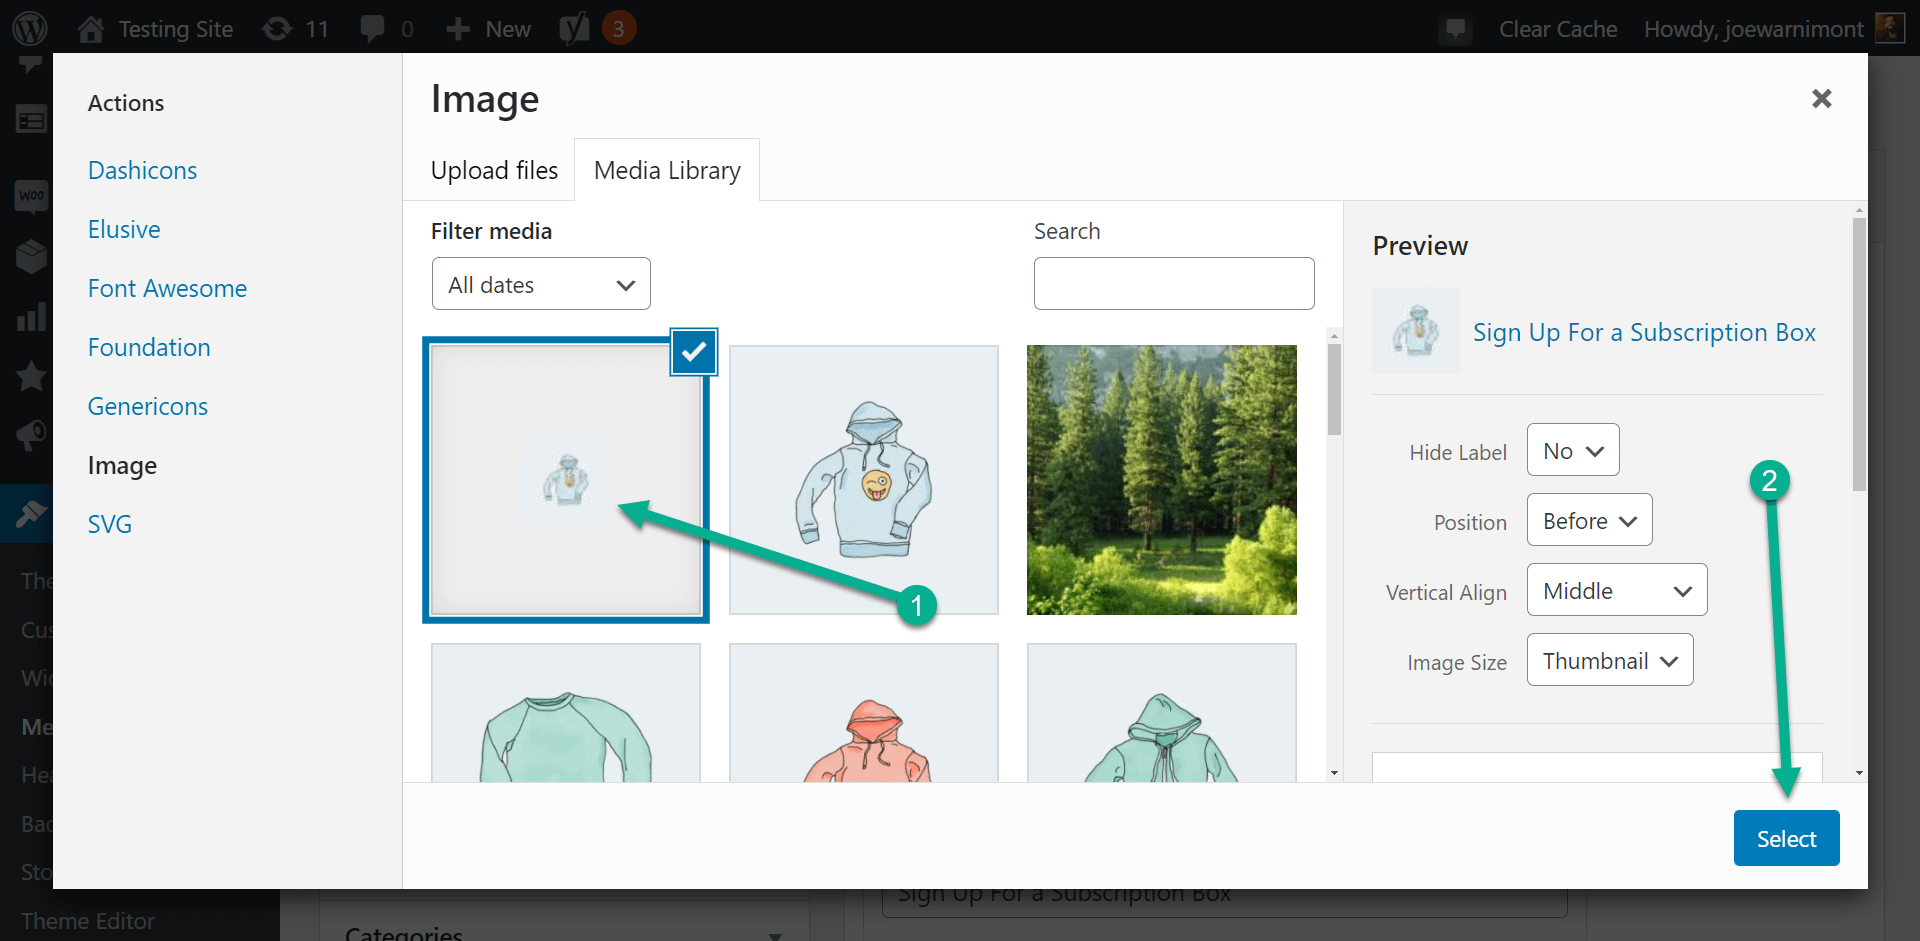Click inside the media Search field
The width and height of the screenshot is (1920, 941).
[x=1173, y=283]
